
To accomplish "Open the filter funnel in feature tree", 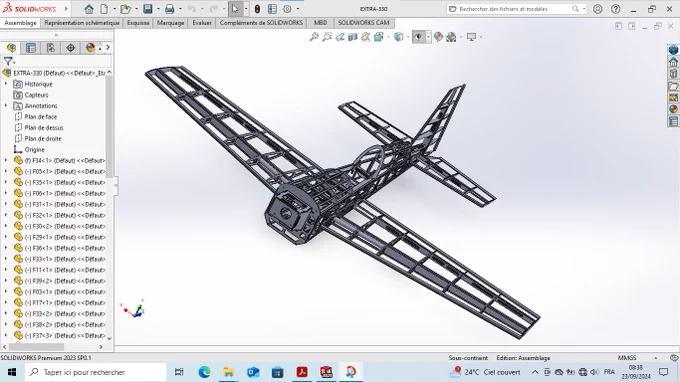I will point(8,61).
